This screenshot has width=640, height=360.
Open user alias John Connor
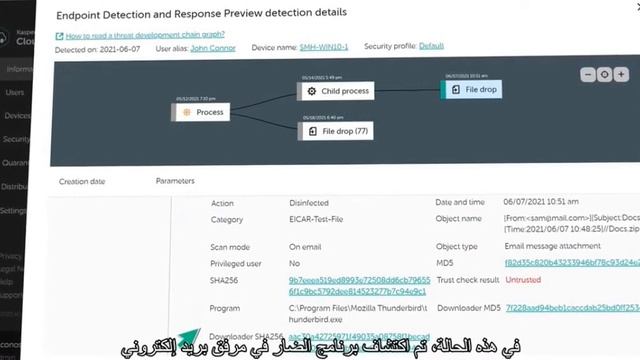pos(213,48)
